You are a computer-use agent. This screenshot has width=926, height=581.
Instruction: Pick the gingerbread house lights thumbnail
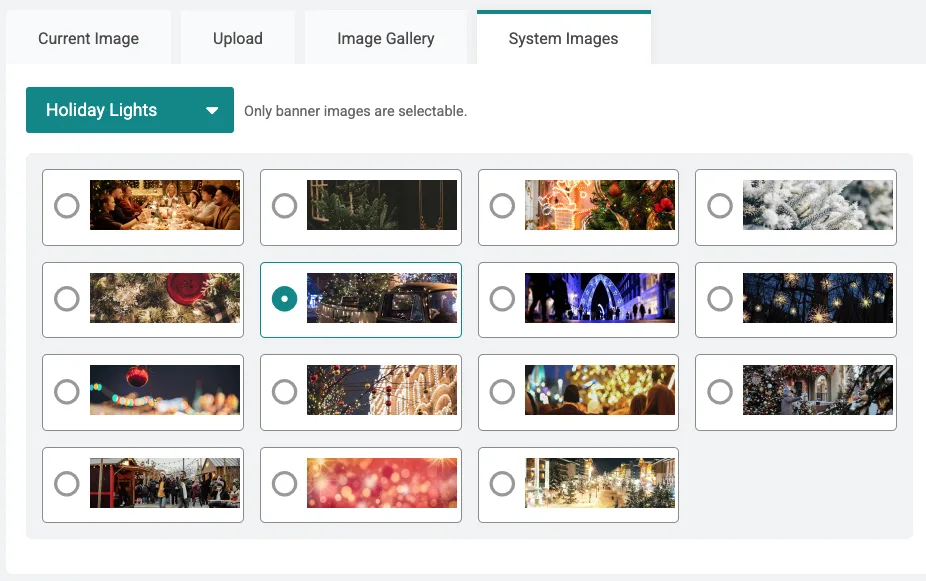(600, 205)
